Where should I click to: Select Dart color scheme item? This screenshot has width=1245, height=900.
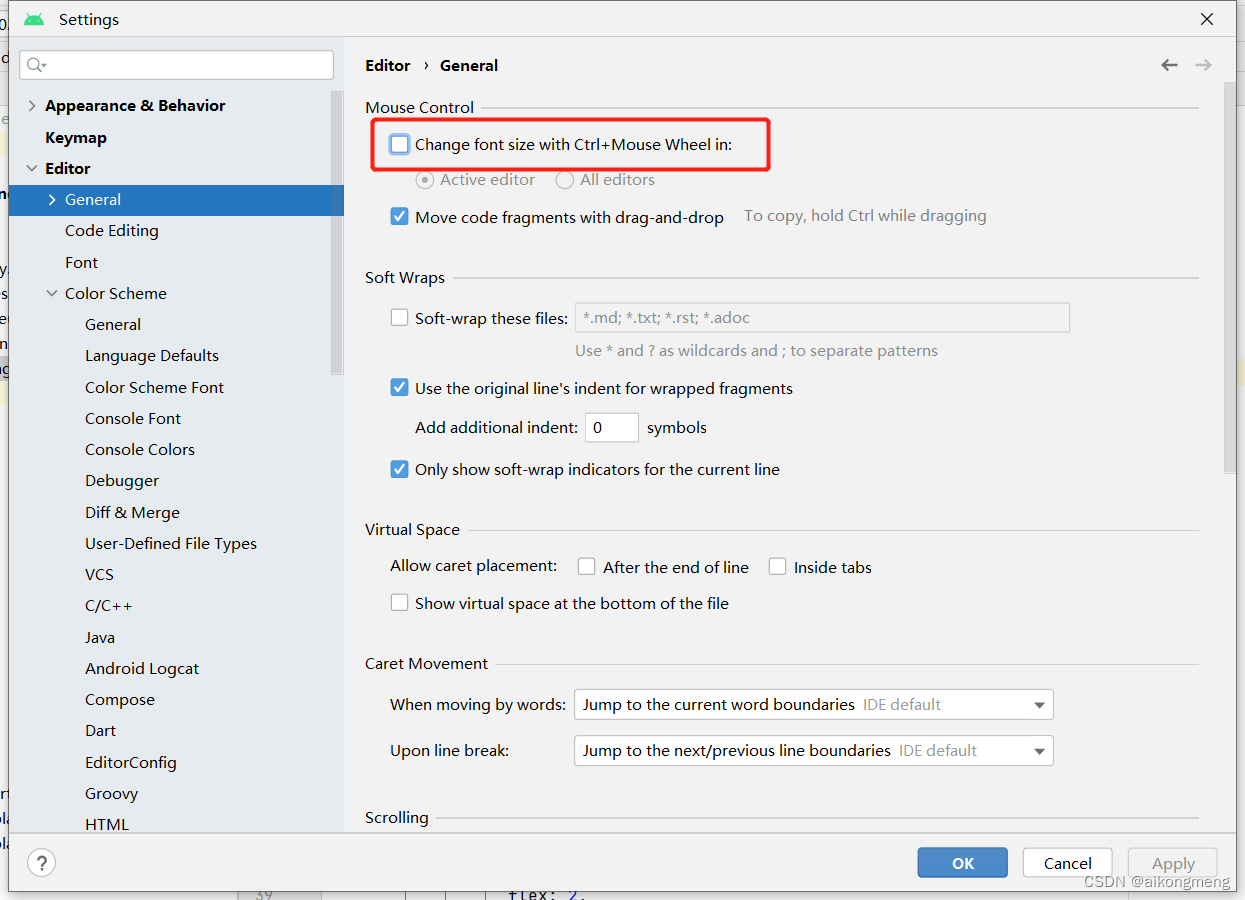coord(100,731)
